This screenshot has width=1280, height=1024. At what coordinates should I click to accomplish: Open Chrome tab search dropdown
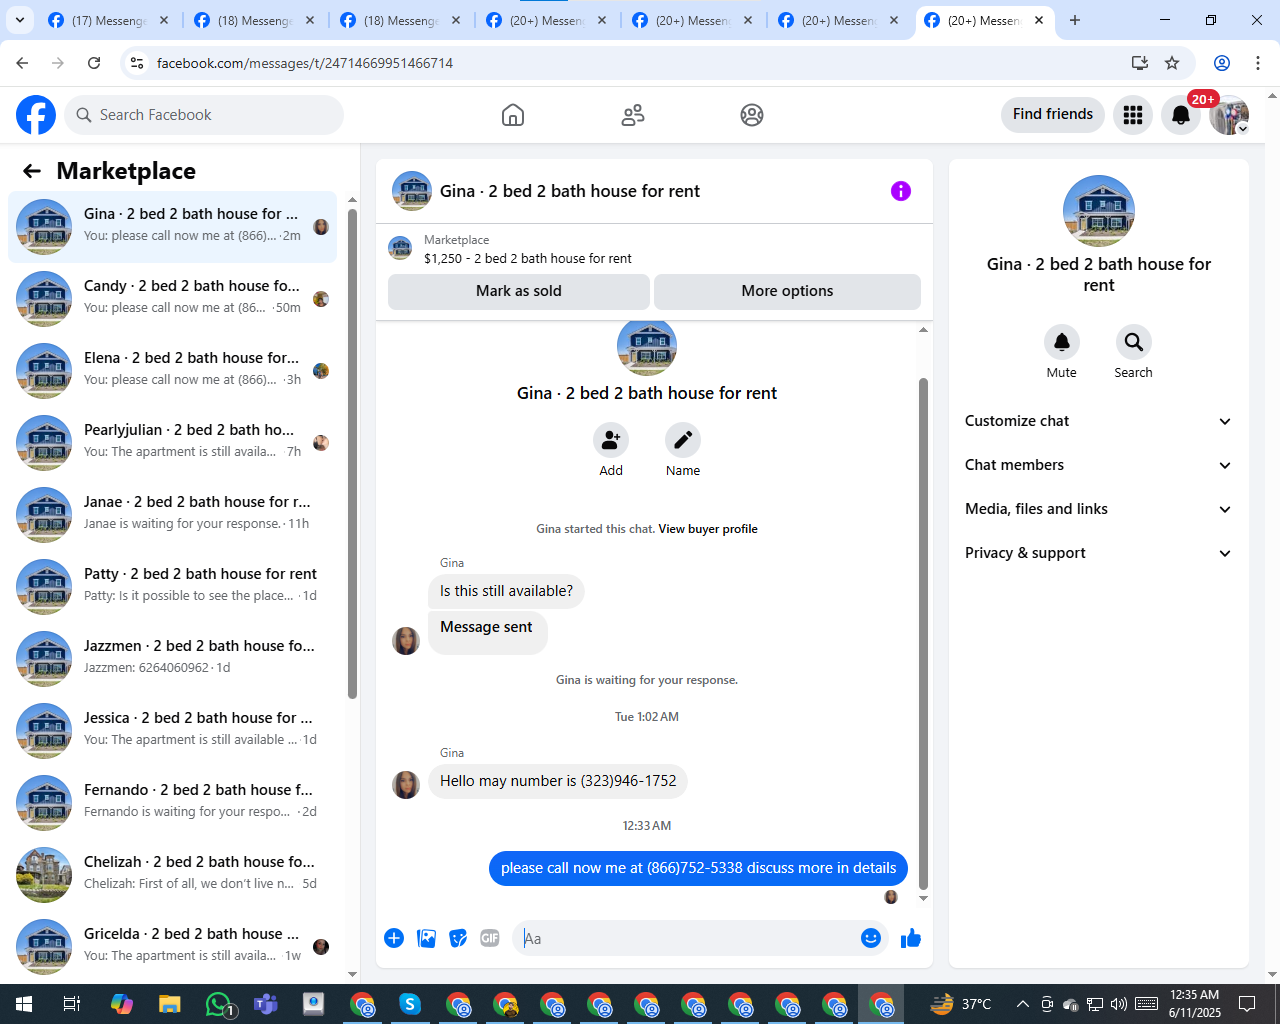coord(20,20)
